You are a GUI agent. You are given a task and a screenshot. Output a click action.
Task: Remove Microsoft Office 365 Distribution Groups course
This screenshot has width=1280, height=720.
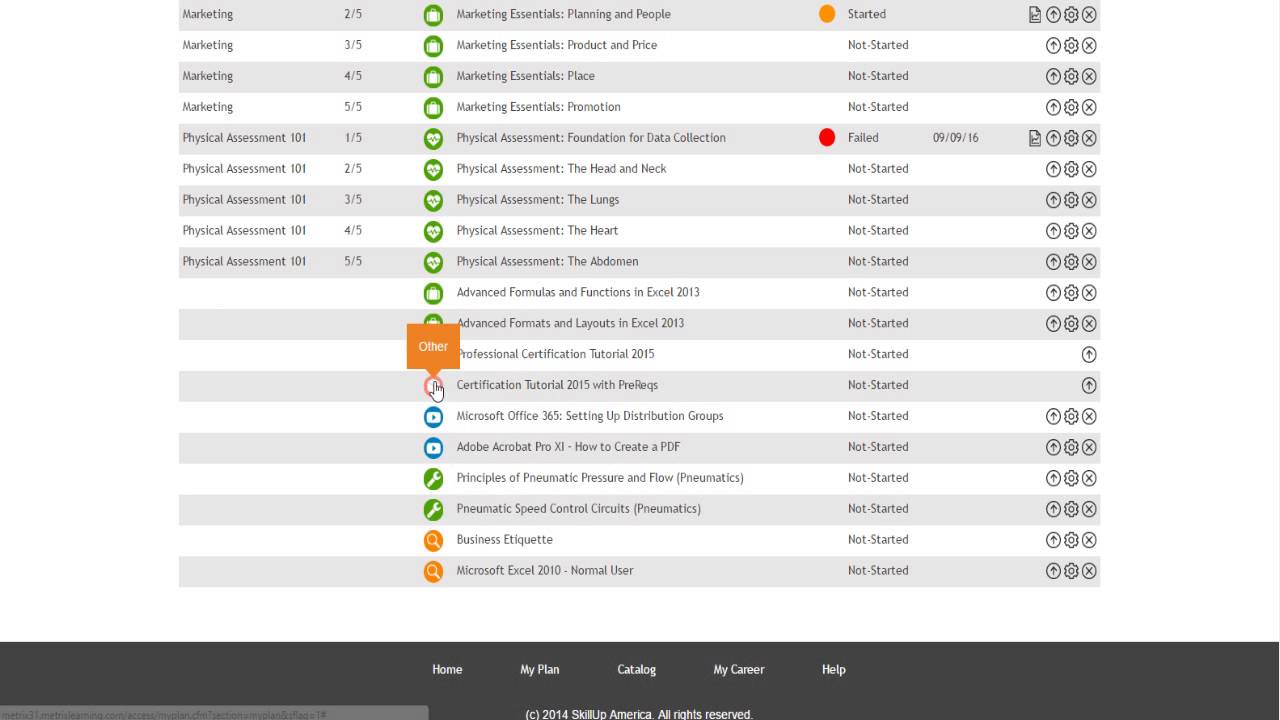[x=1089, y=416]
